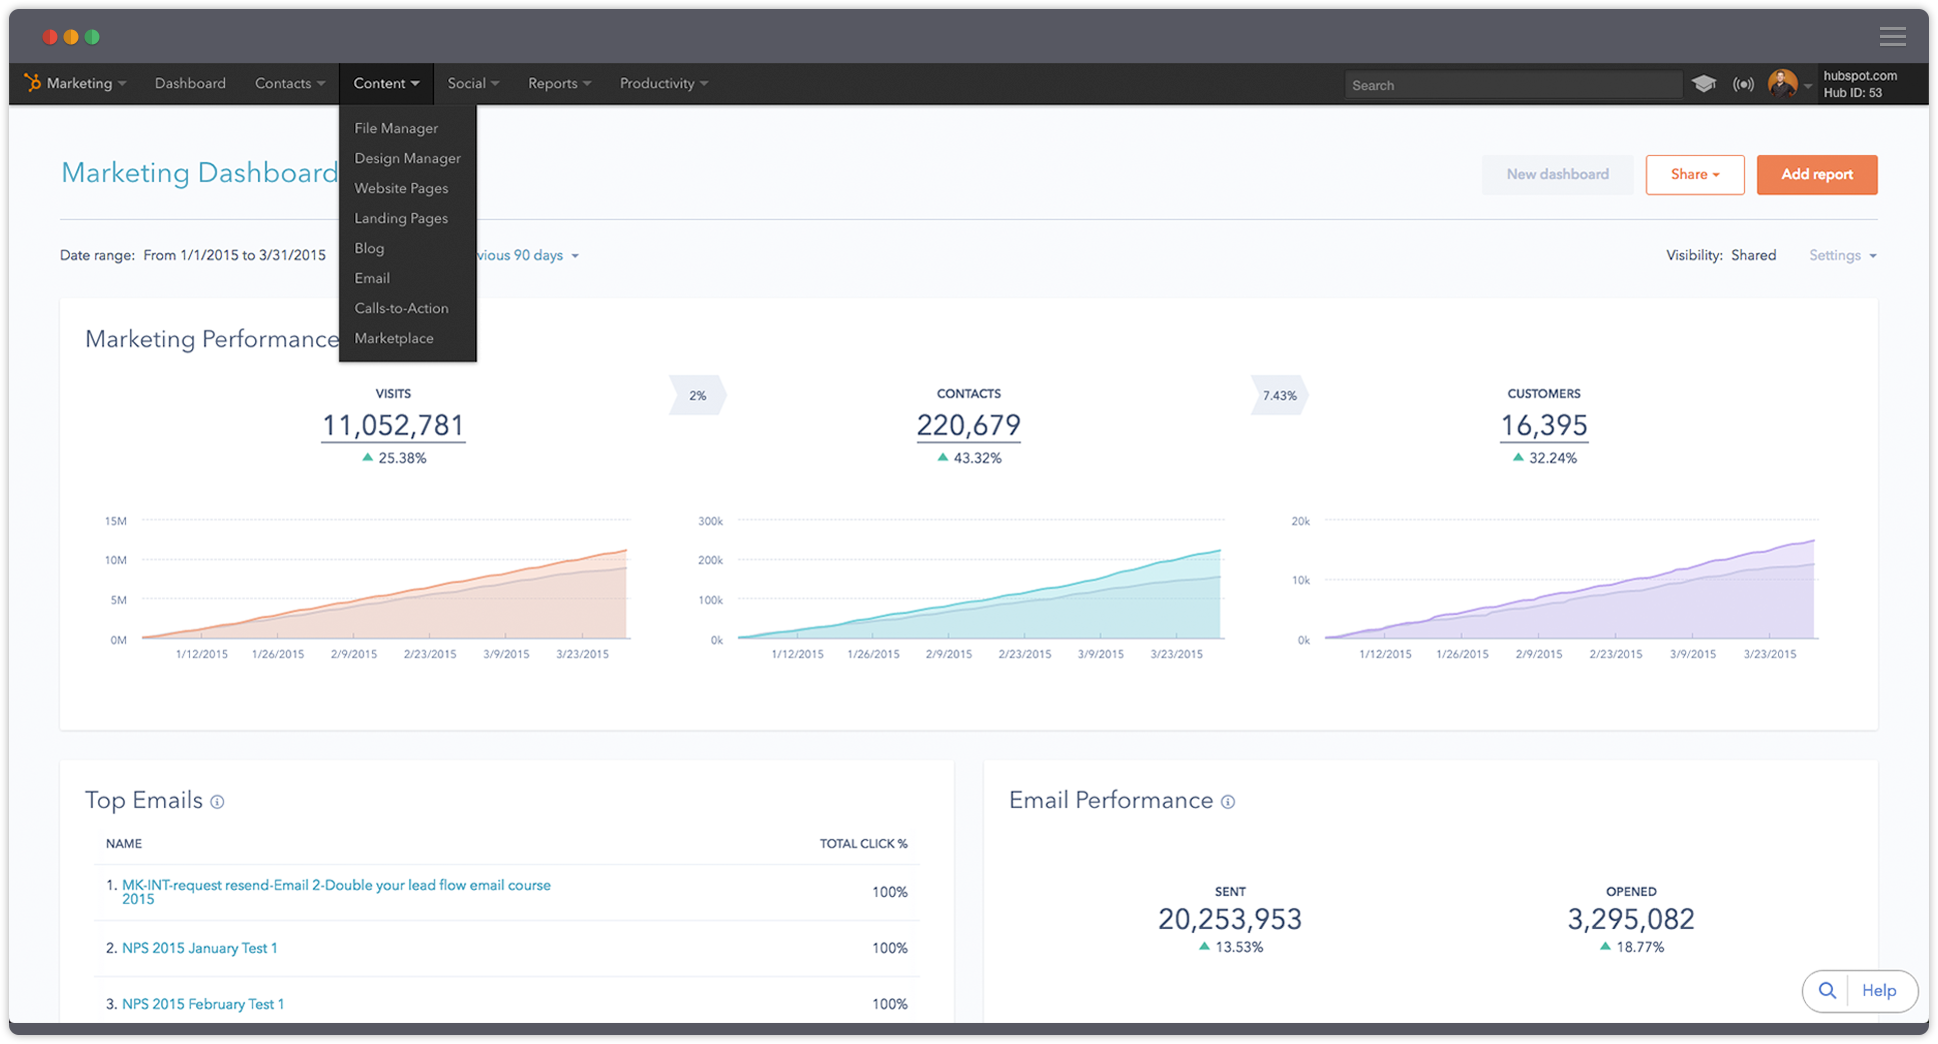Click the Sent value 20,253,953
The width and height of the screenshot is (1938, 1044).
coord(1230,920)
